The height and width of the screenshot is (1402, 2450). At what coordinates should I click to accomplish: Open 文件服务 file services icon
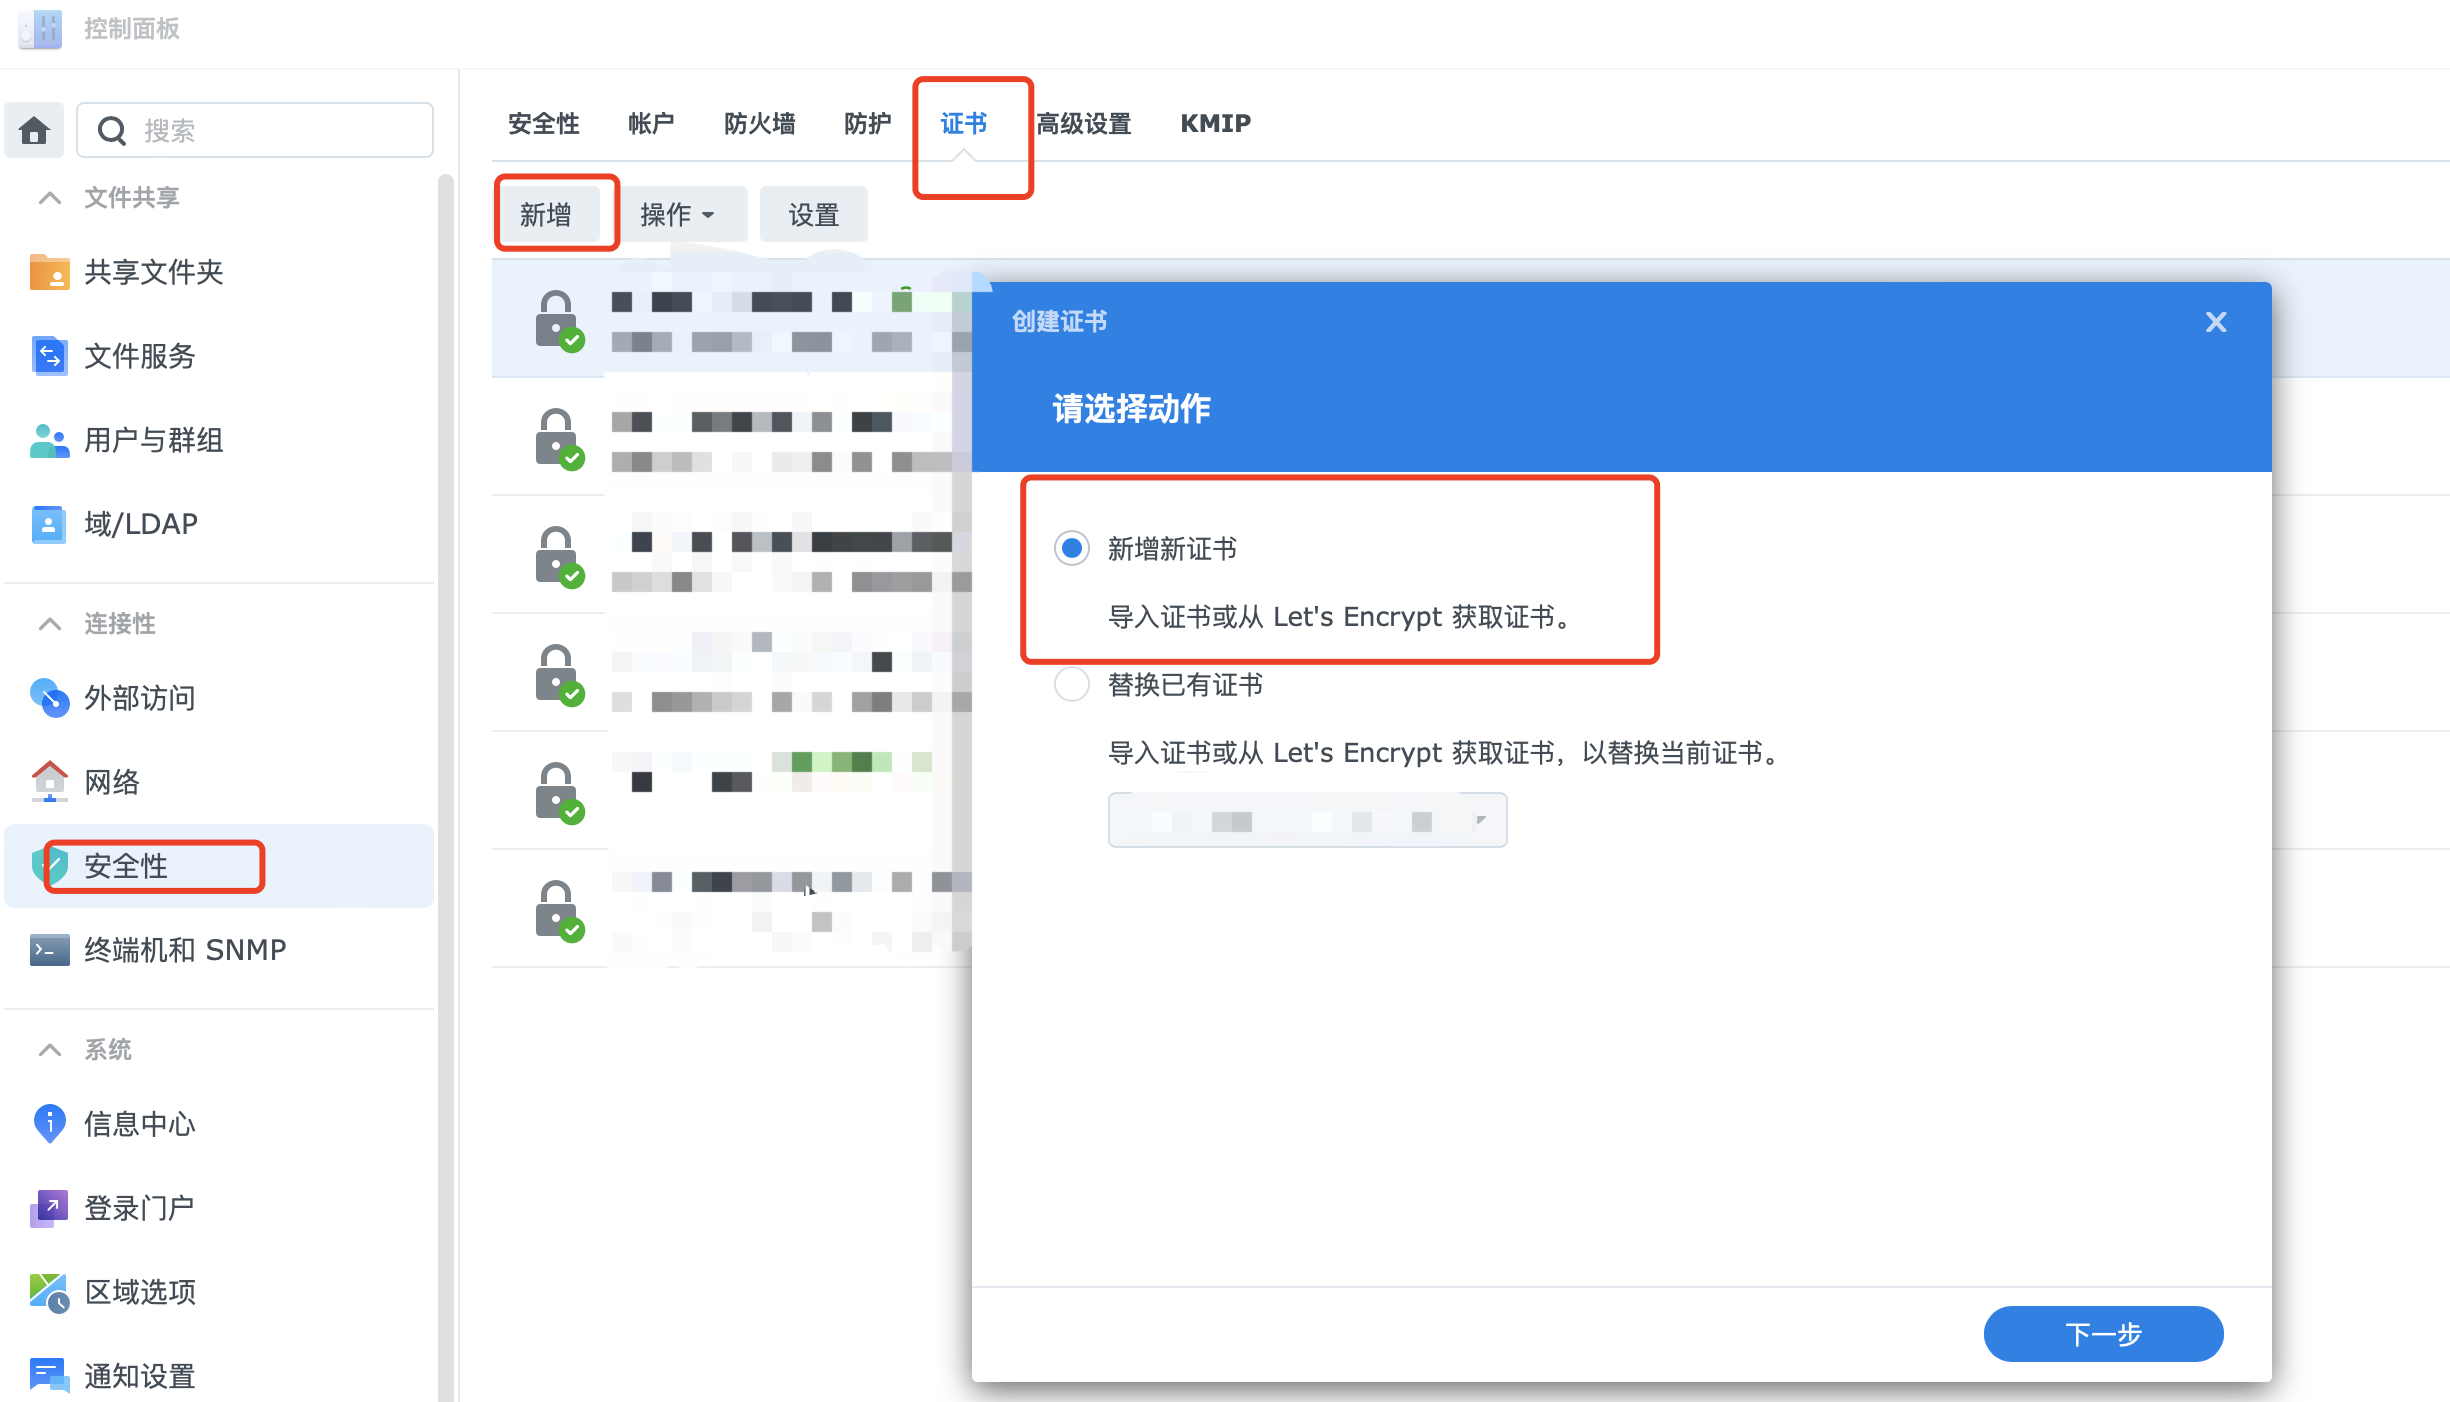pyautogui.click(x=49, y=356)
